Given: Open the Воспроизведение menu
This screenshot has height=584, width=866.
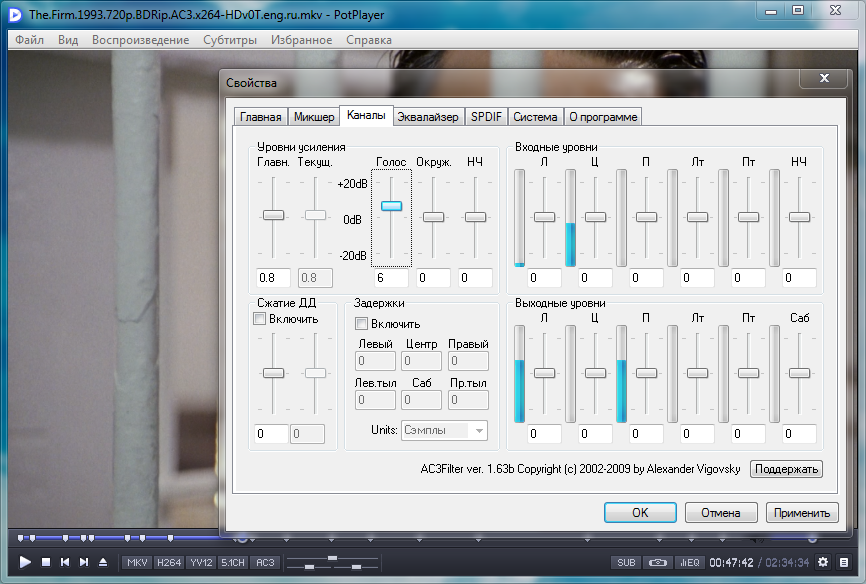Looking at the screenshot, I should (140, 40).
